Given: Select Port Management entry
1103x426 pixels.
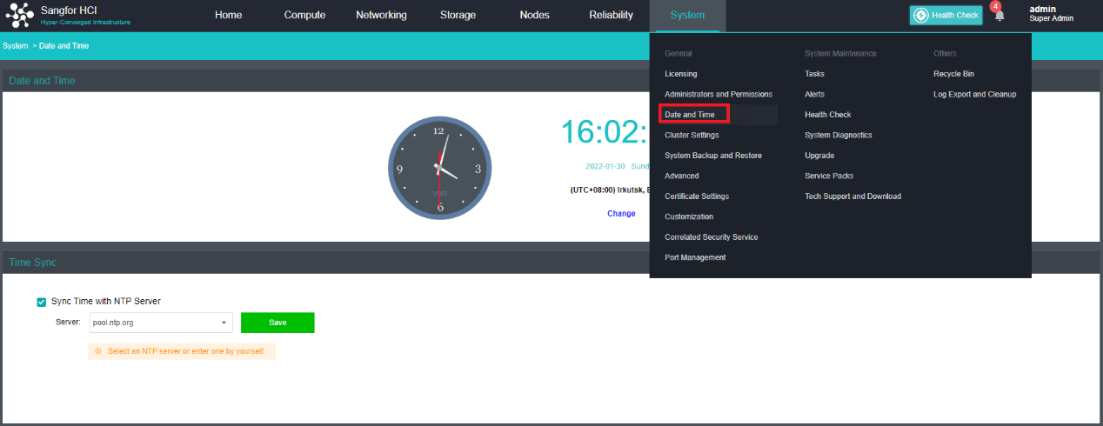Looking at the screenshot, I should (x=695, y=257).
